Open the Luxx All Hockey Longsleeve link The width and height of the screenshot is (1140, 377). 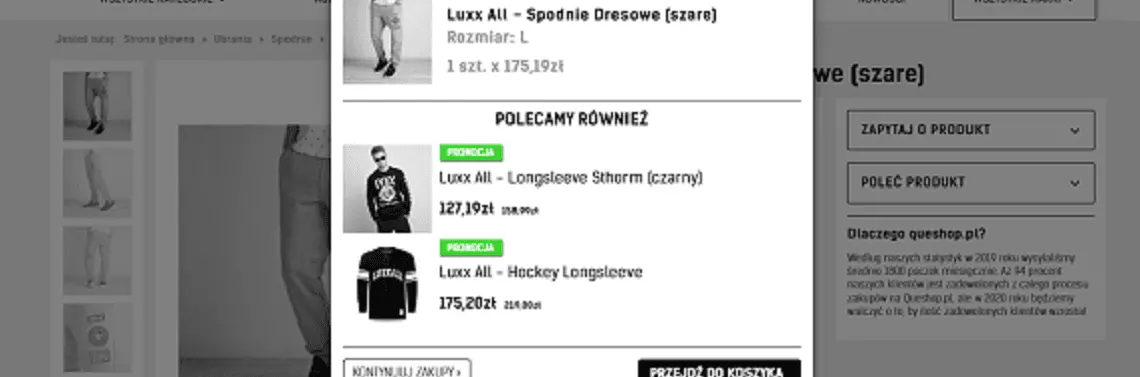[540, 272]
